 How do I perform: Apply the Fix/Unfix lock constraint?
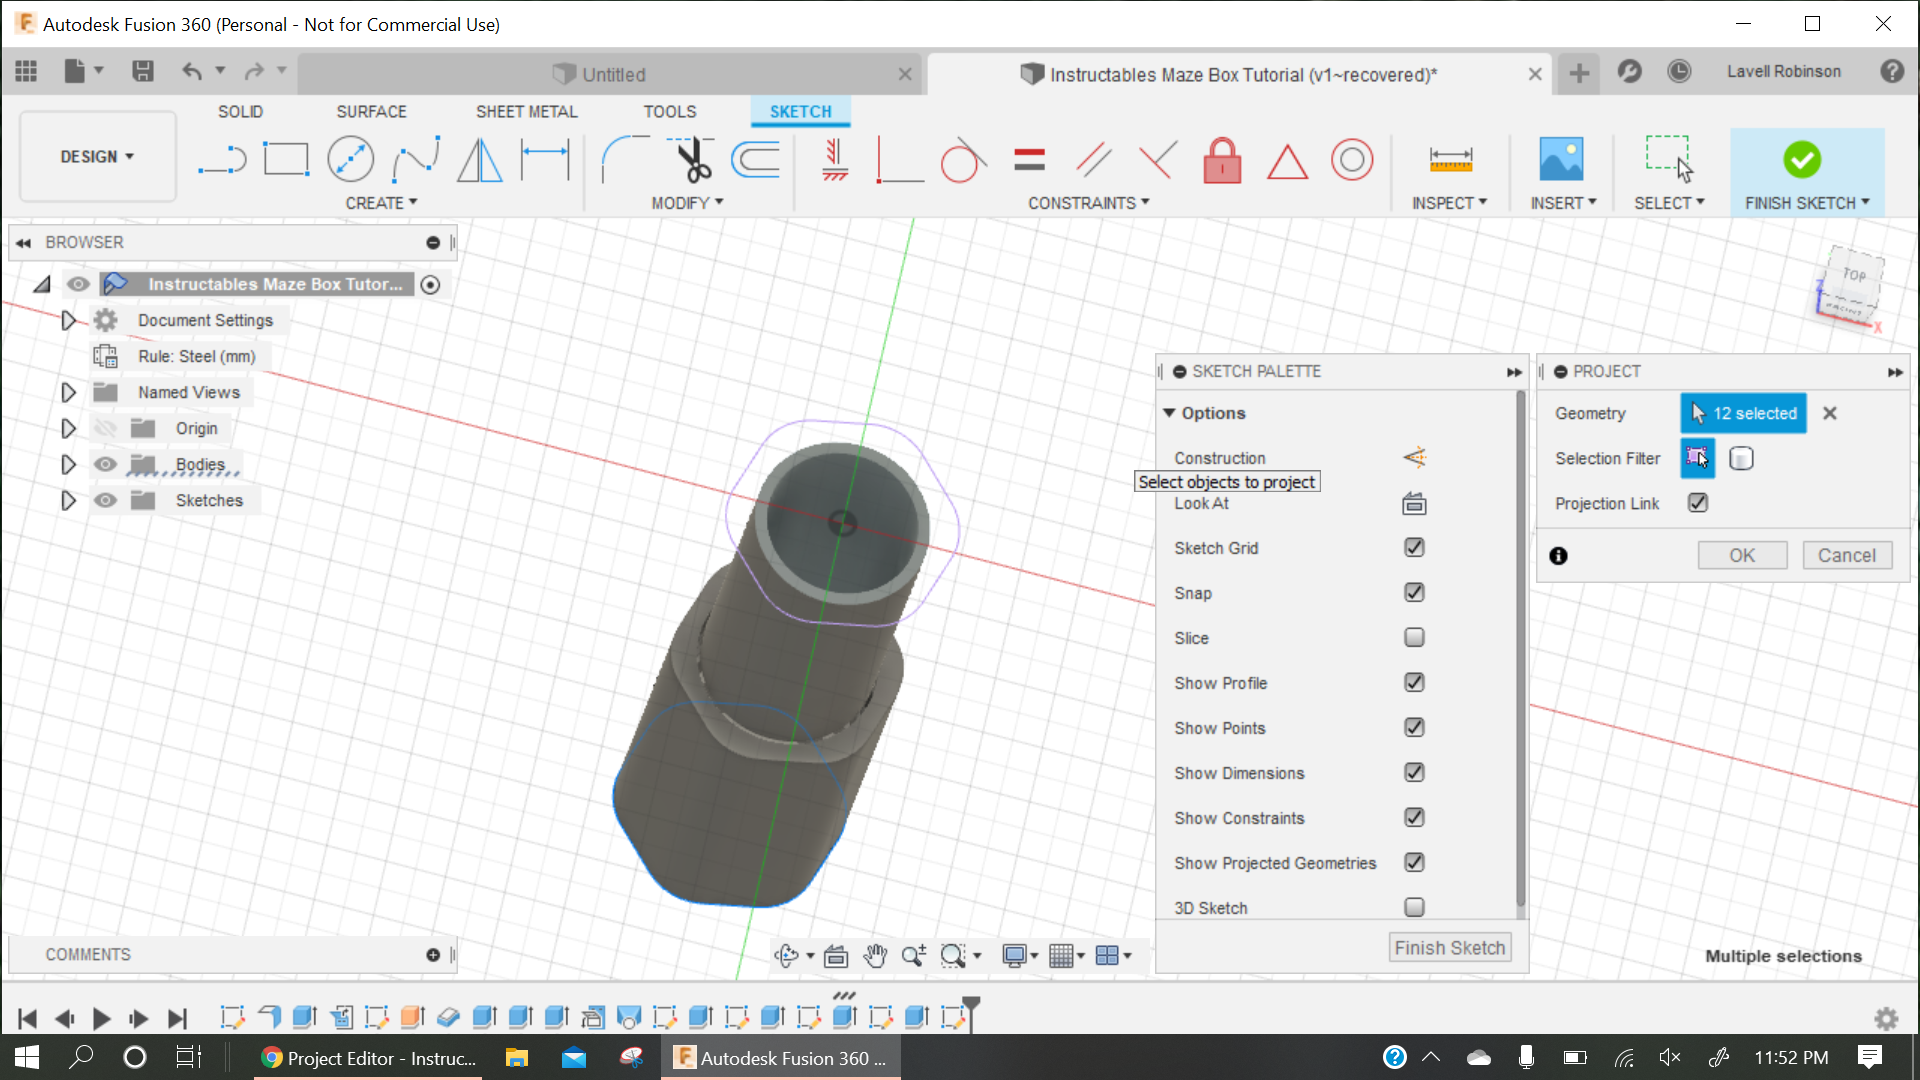click(x=1222, y=159)
